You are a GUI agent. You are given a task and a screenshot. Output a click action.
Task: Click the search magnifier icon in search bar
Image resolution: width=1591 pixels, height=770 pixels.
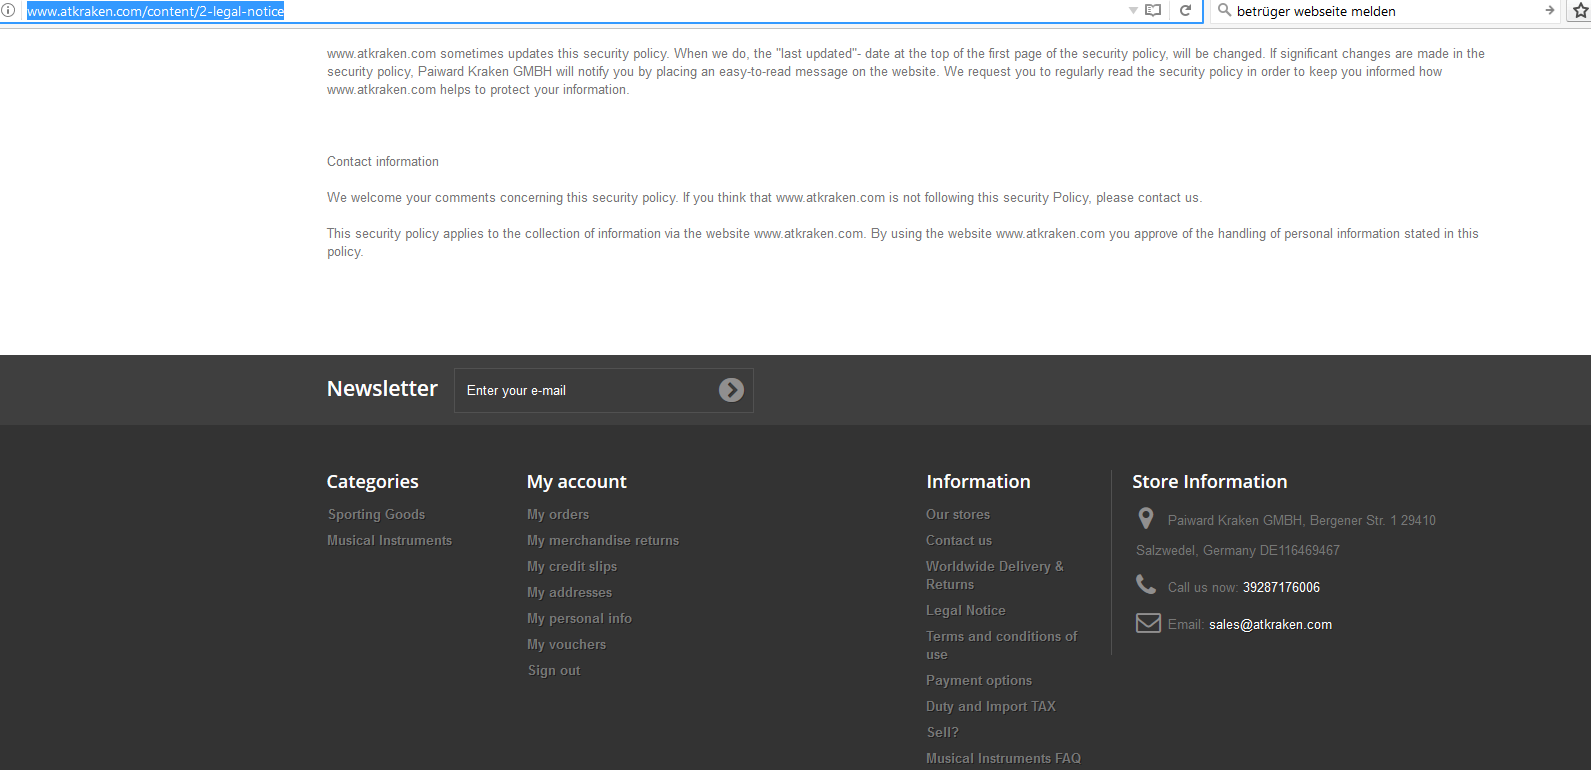point(1224,11)
